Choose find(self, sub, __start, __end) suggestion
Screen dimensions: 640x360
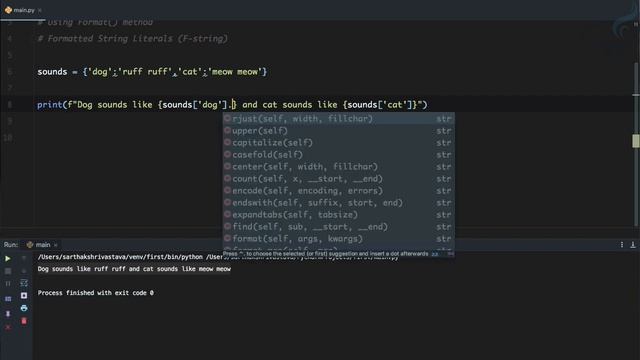pyautogui.click(x=338, y=227)
